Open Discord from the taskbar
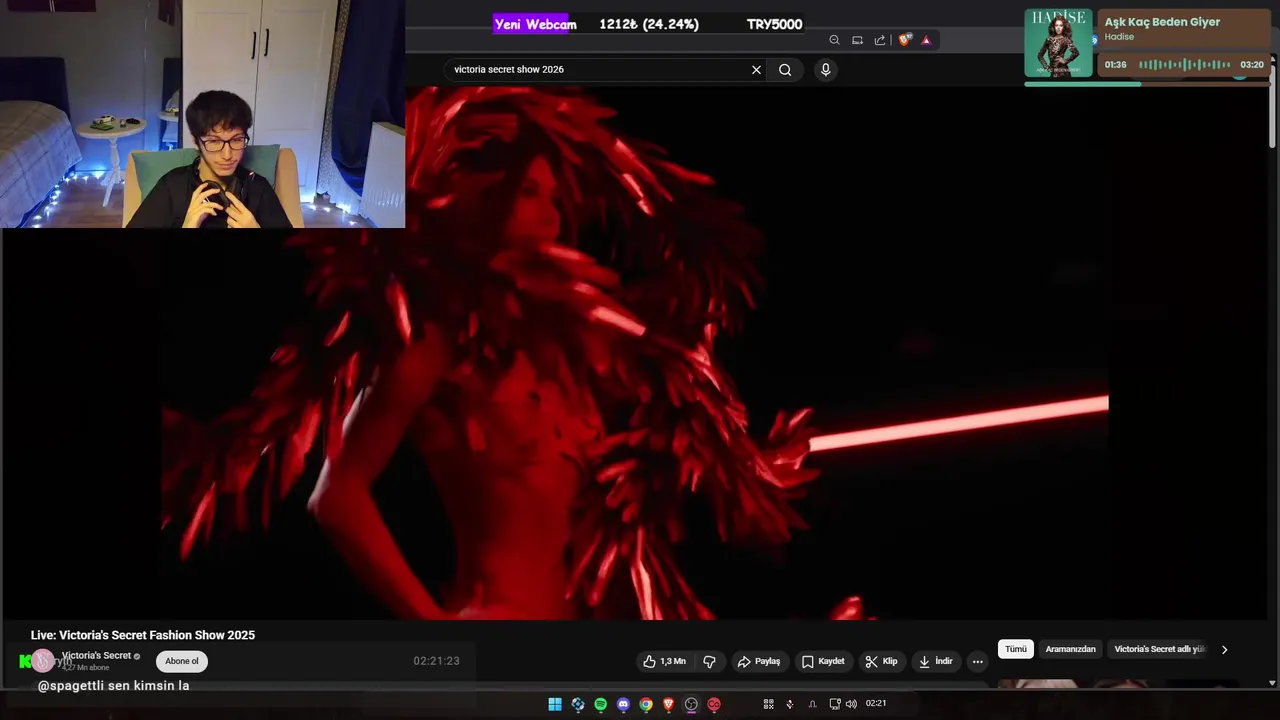 [623, 704]
